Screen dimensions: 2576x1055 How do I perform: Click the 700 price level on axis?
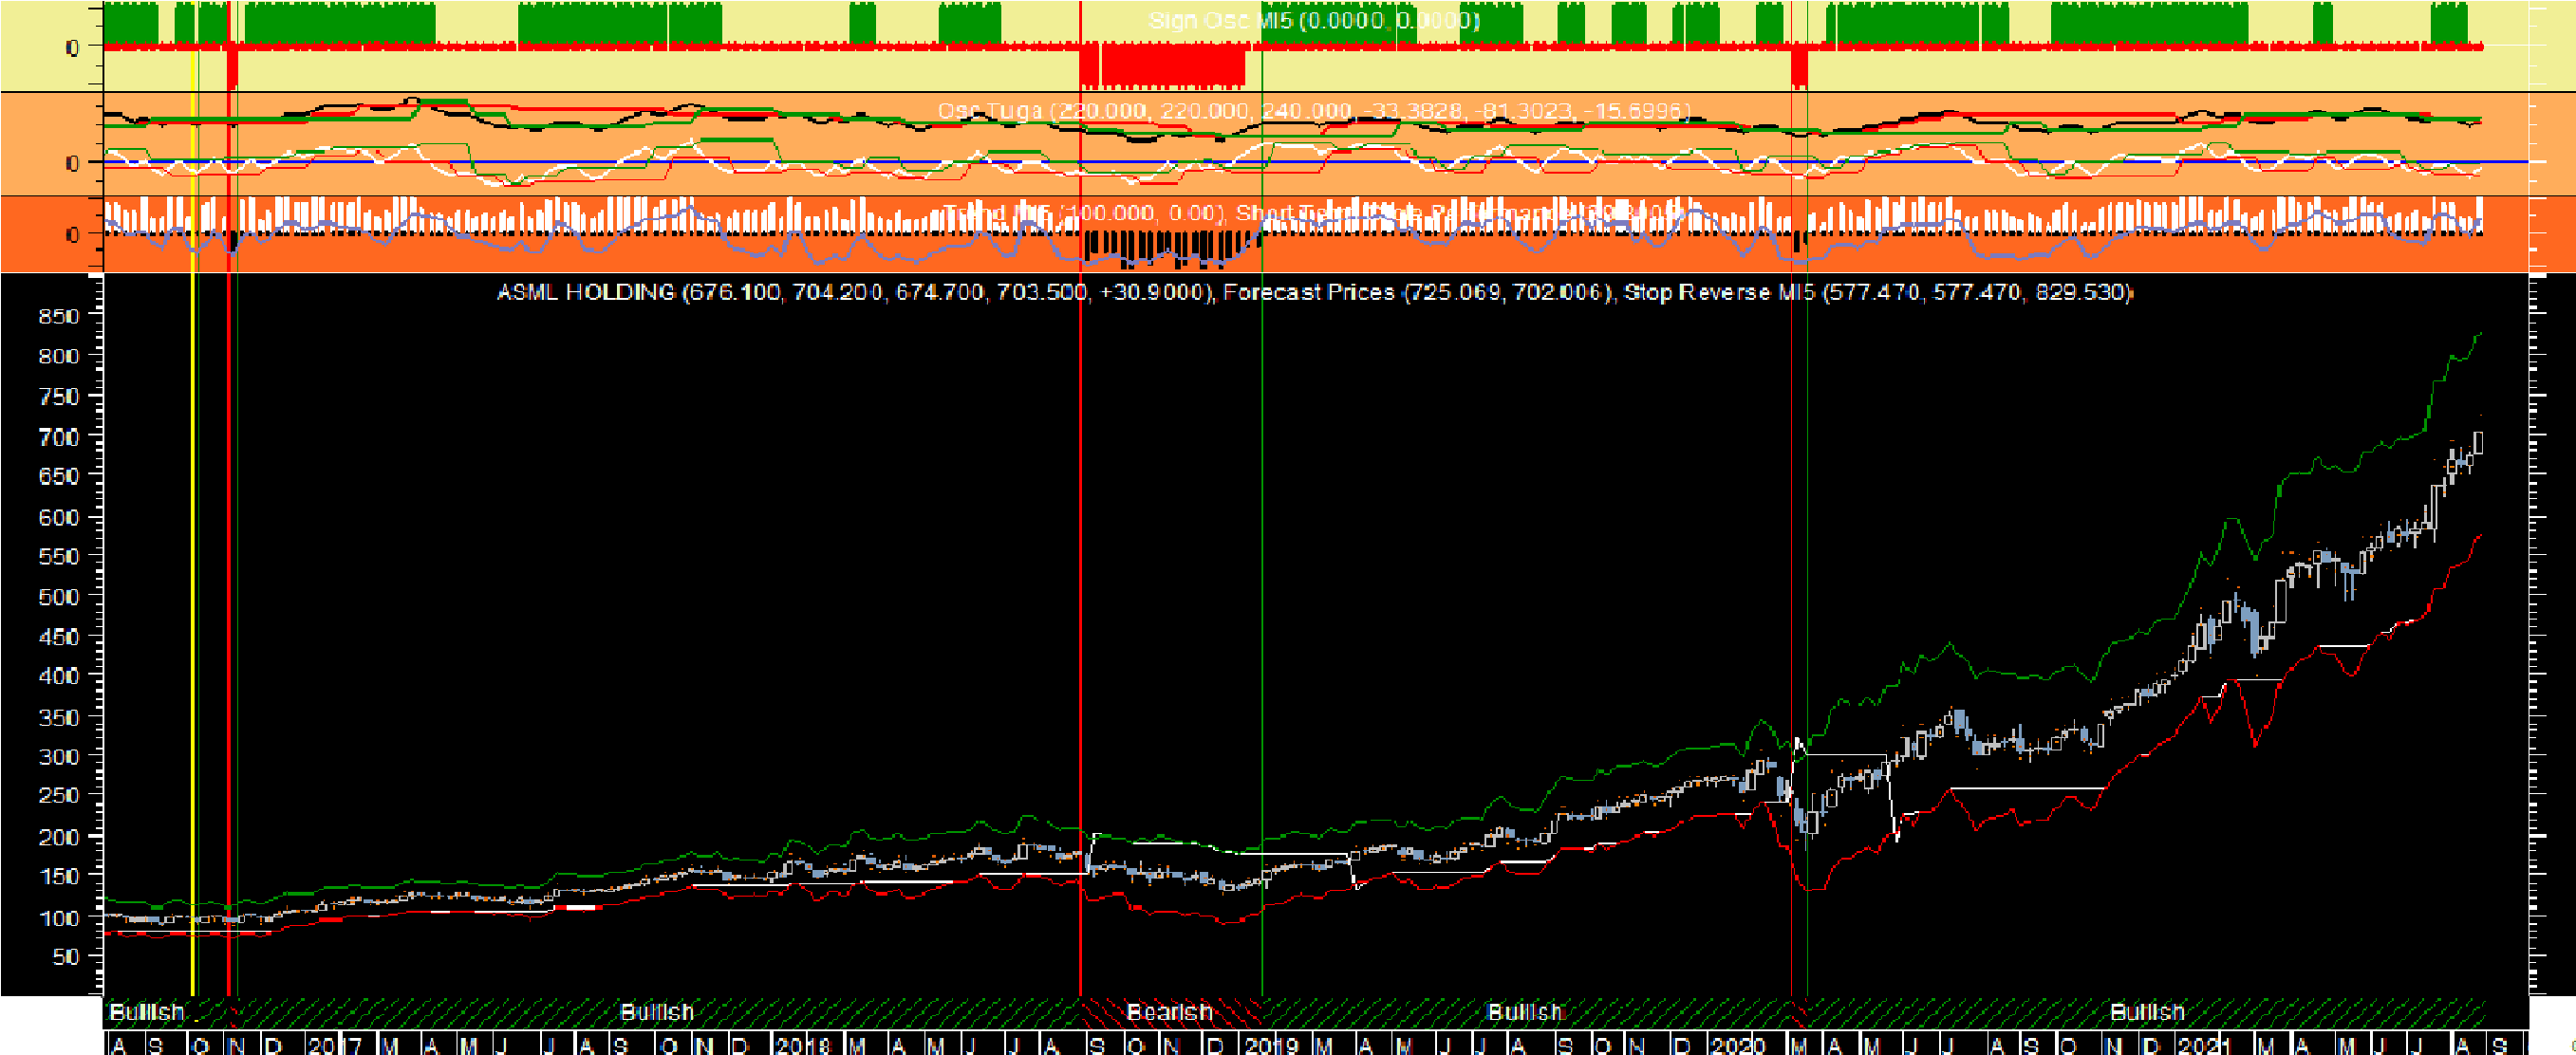click(x=58, y=437)
